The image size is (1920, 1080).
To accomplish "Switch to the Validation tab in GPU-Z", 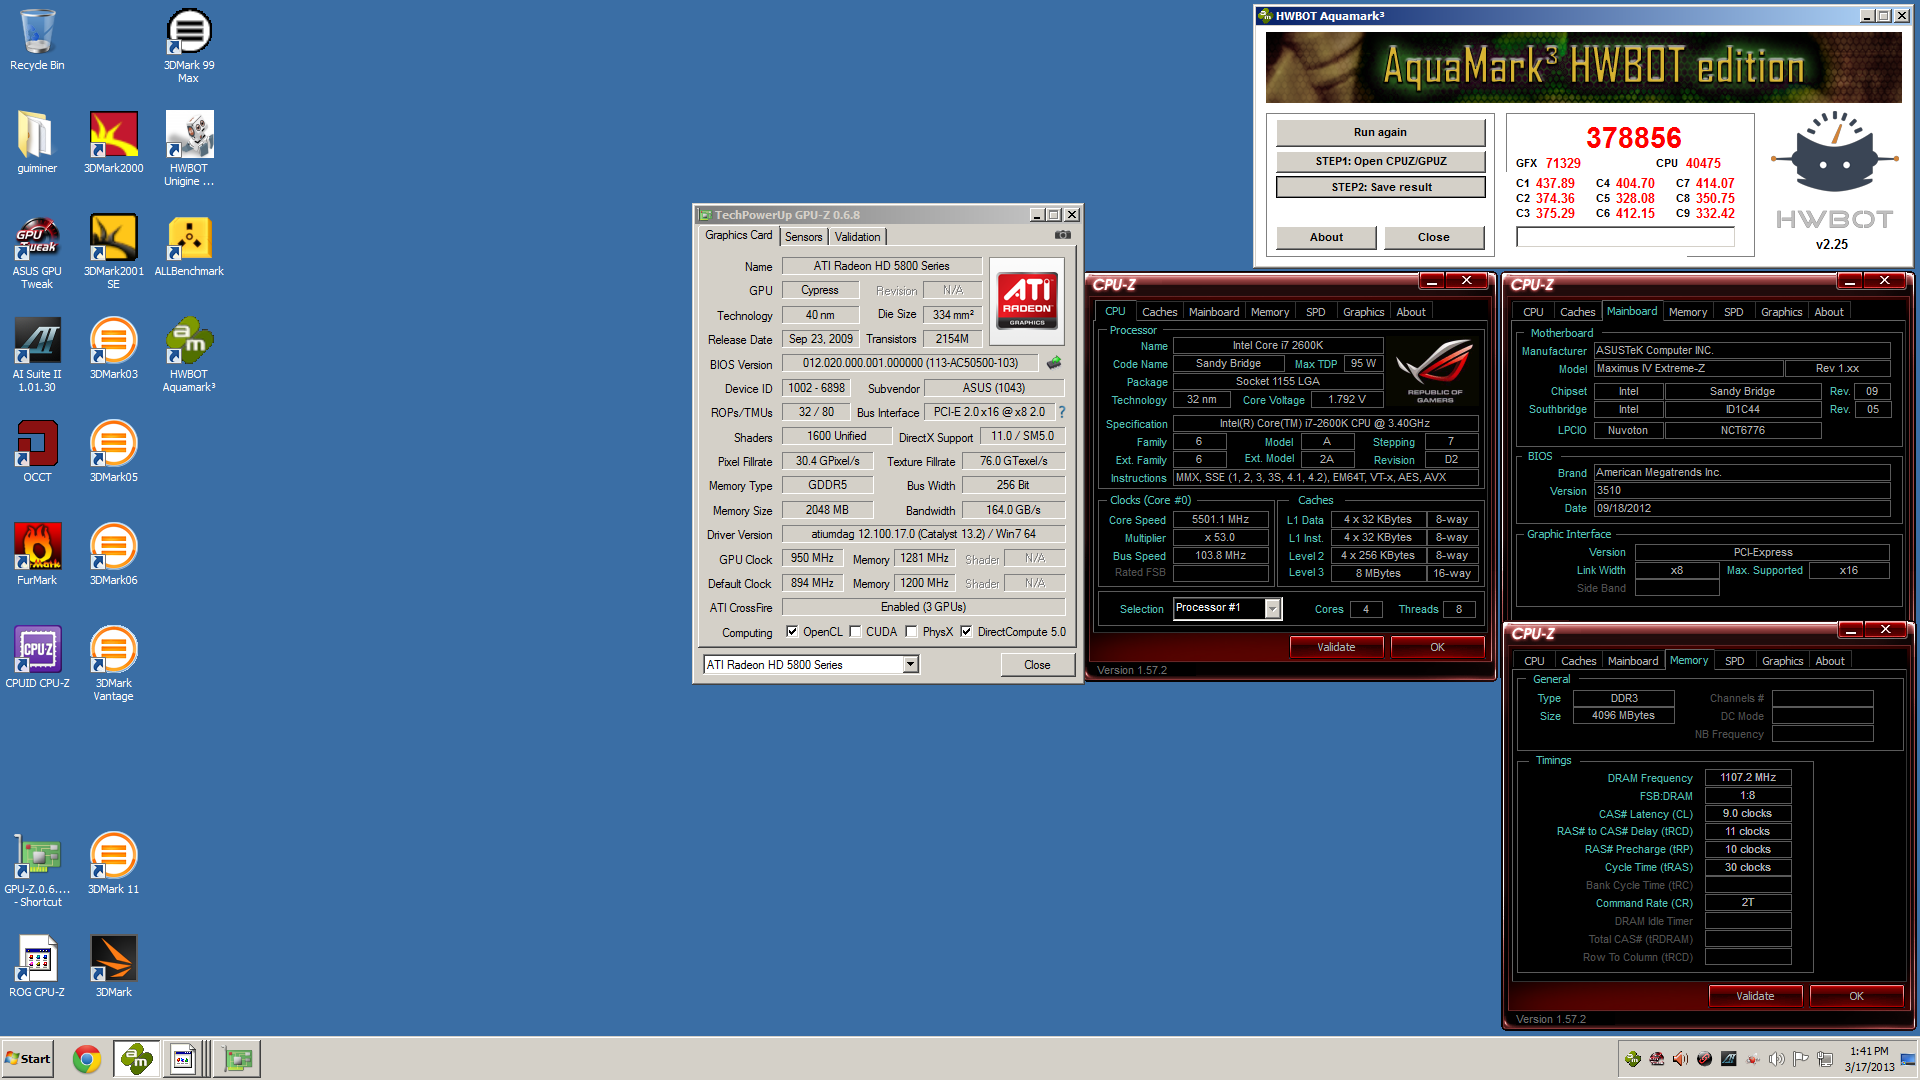I will 858,237.
